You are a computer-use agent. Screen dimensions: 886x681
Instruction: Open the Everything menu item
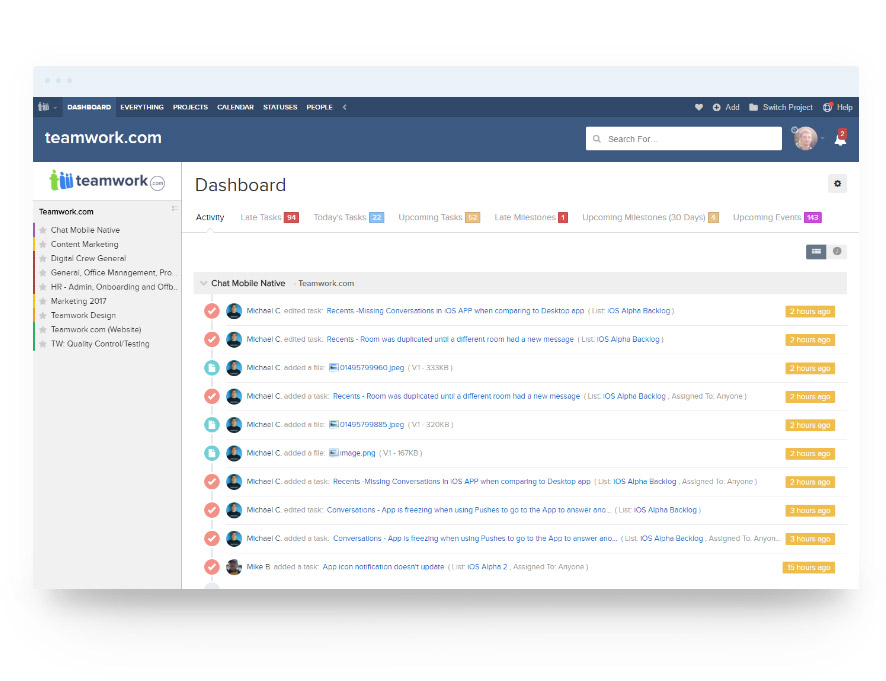click(x=142, y=107)
